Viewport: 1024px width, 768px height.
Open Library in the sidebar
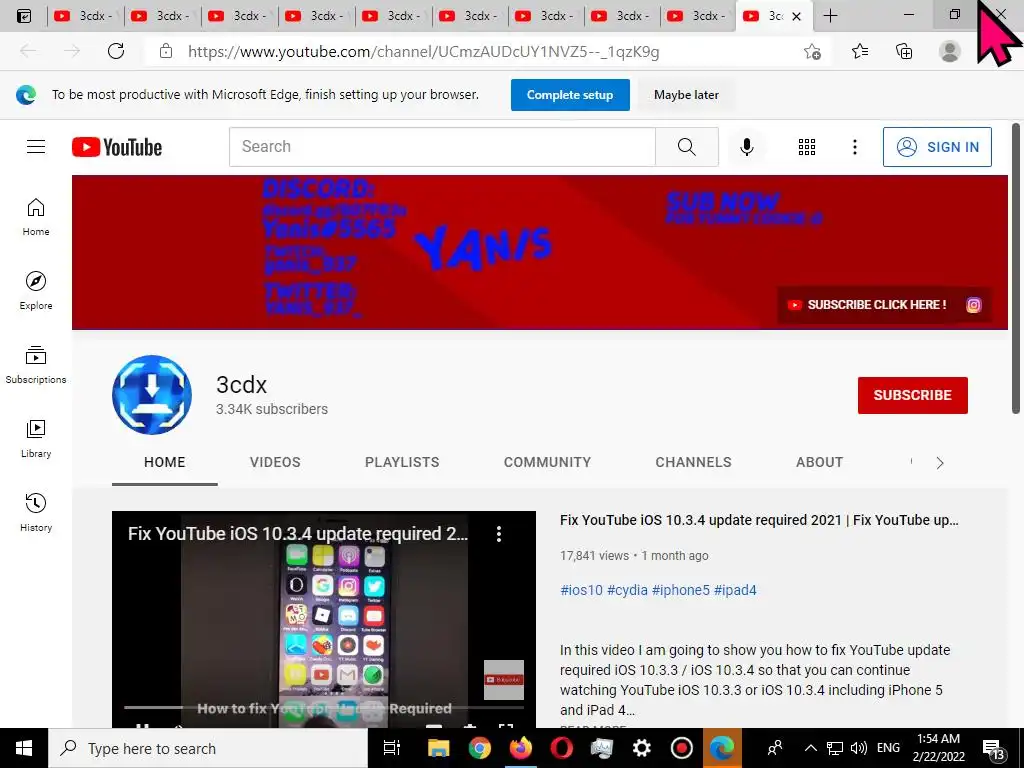point(36,438)
